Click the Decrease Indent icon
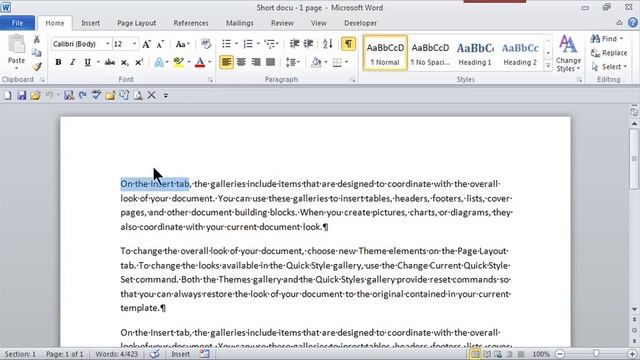Viewport: 640px width, 360px height. (294, 44)
